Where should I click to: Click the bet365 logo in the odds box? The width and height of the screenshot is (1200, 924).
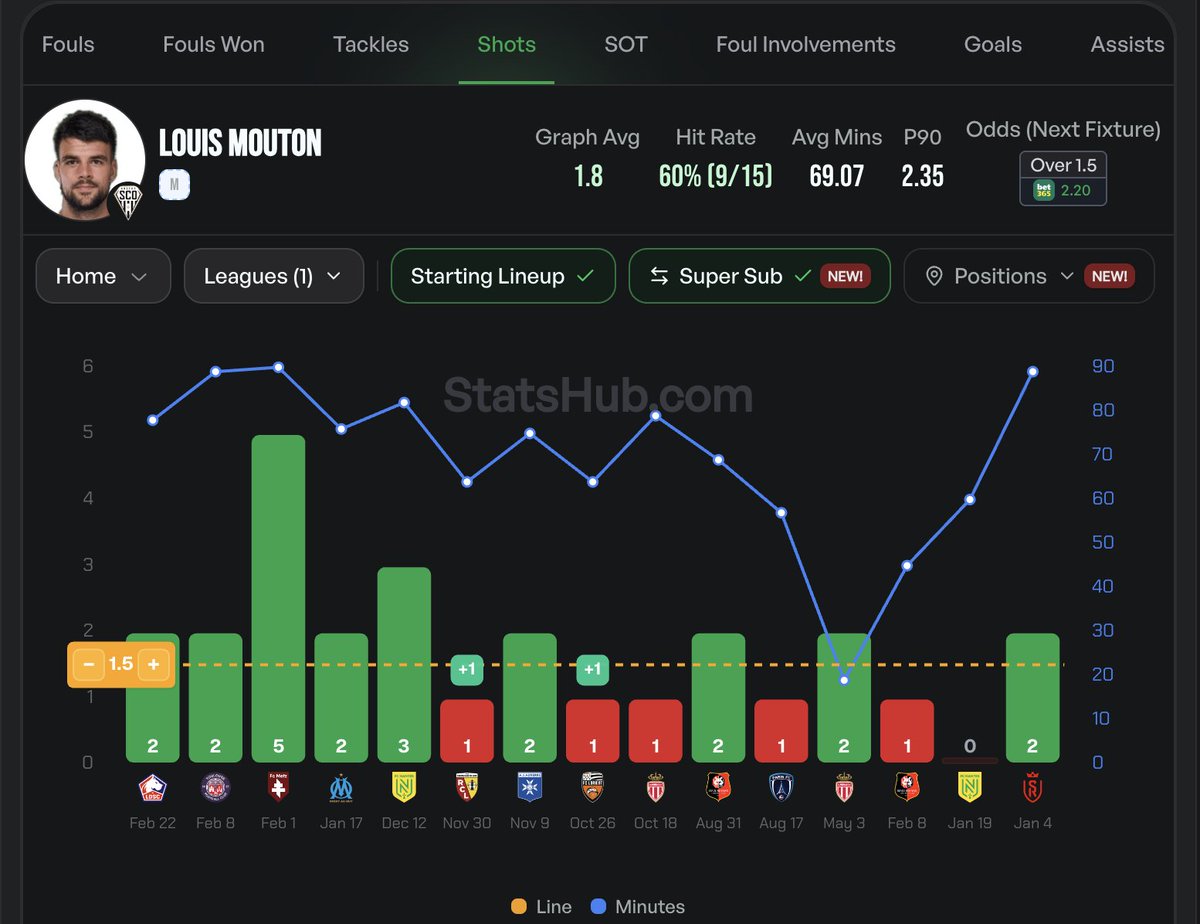tap(1043, 190)
